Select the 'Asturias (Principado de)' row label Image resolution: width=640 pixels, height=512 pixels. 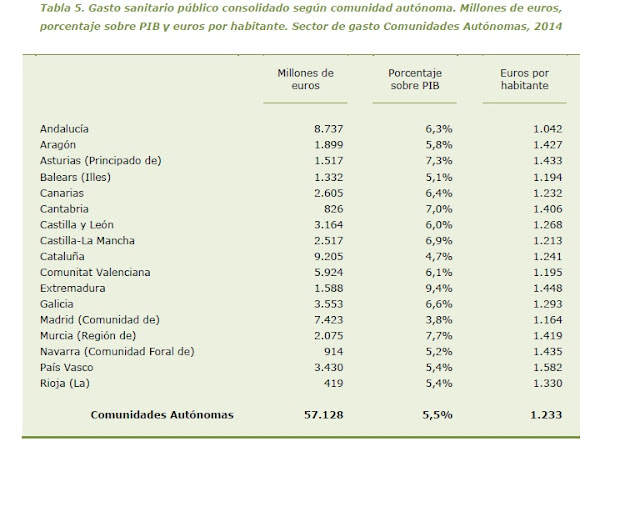point(101,161)
